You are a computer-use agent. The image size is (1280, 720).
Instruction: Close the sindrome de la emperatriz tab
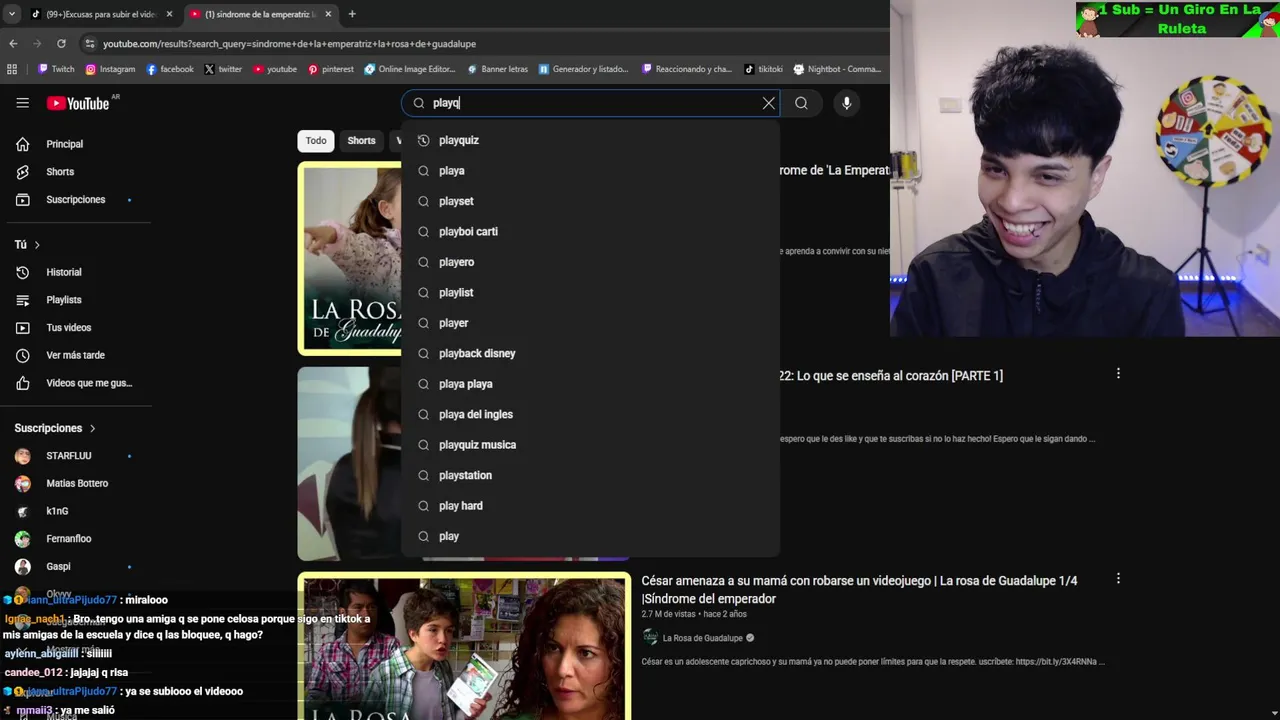(328, 14)
